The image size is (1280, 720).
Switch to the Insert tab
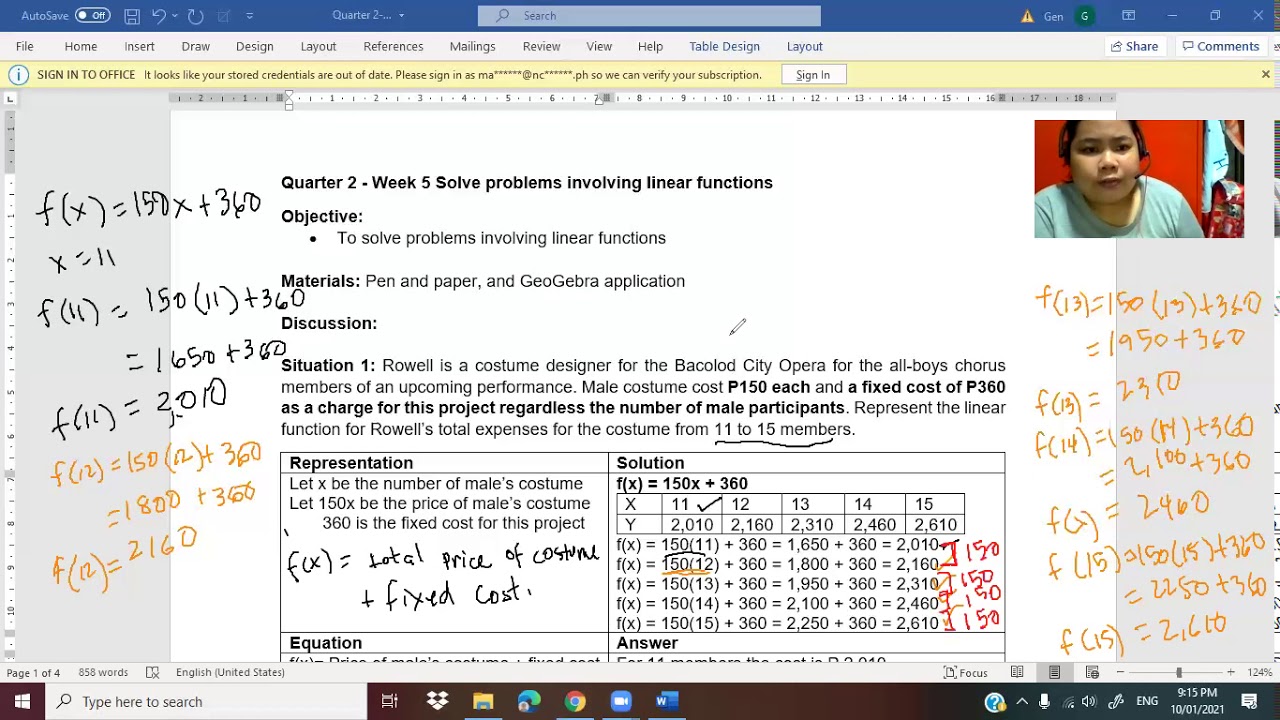(139, 46)
